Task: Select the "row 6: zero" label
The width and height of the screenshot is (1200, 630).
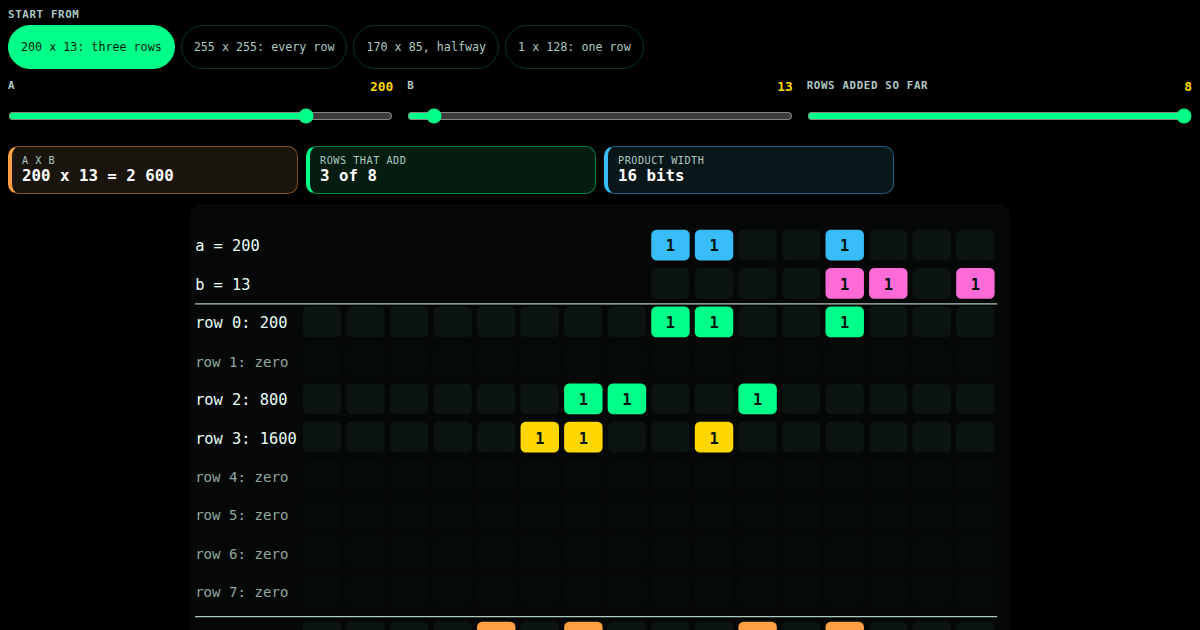Action: [242, 554]
